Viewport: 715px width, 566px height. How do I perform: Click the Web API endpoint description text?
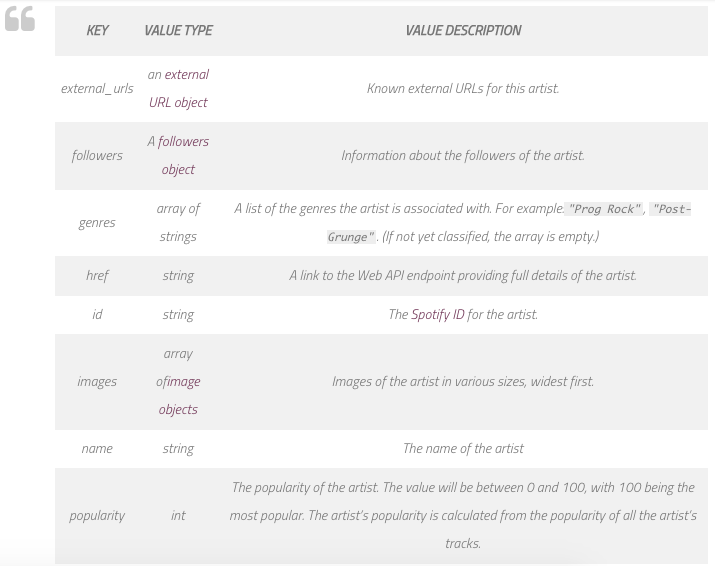[x=463, y=275]
